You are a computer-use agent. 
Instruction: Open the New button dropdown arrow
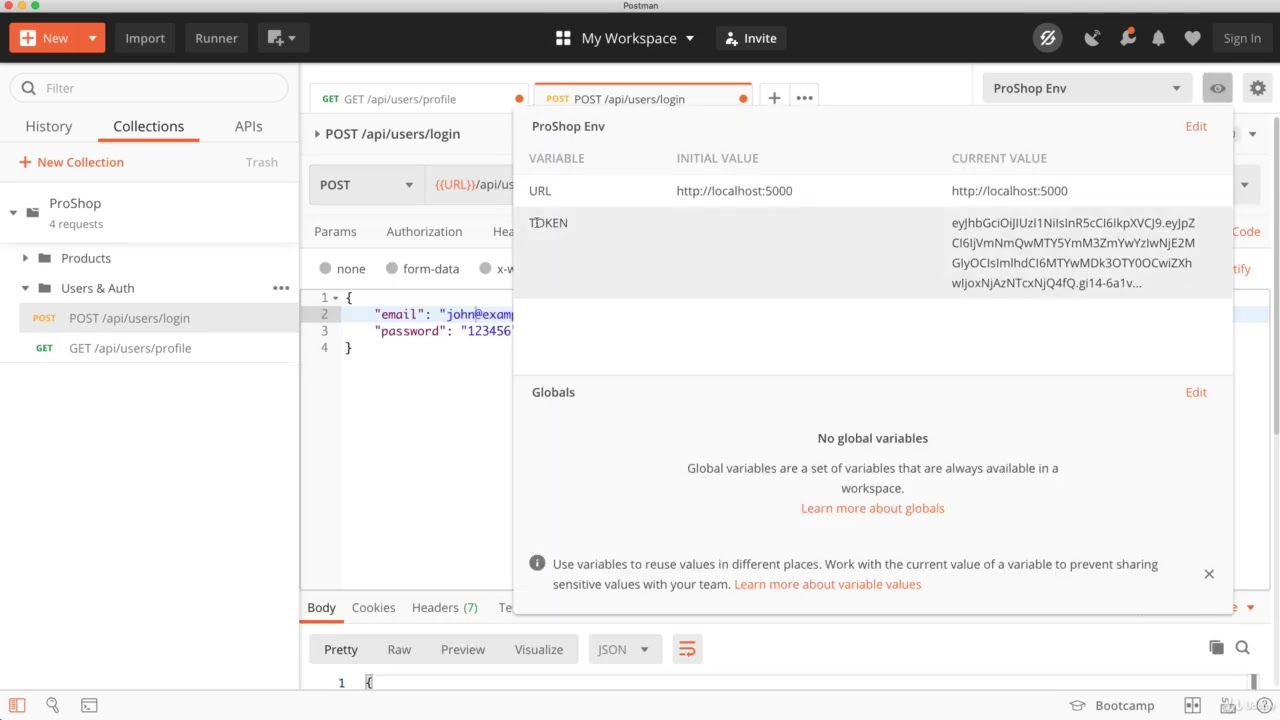pyautogui.click(x=92, y=38)
